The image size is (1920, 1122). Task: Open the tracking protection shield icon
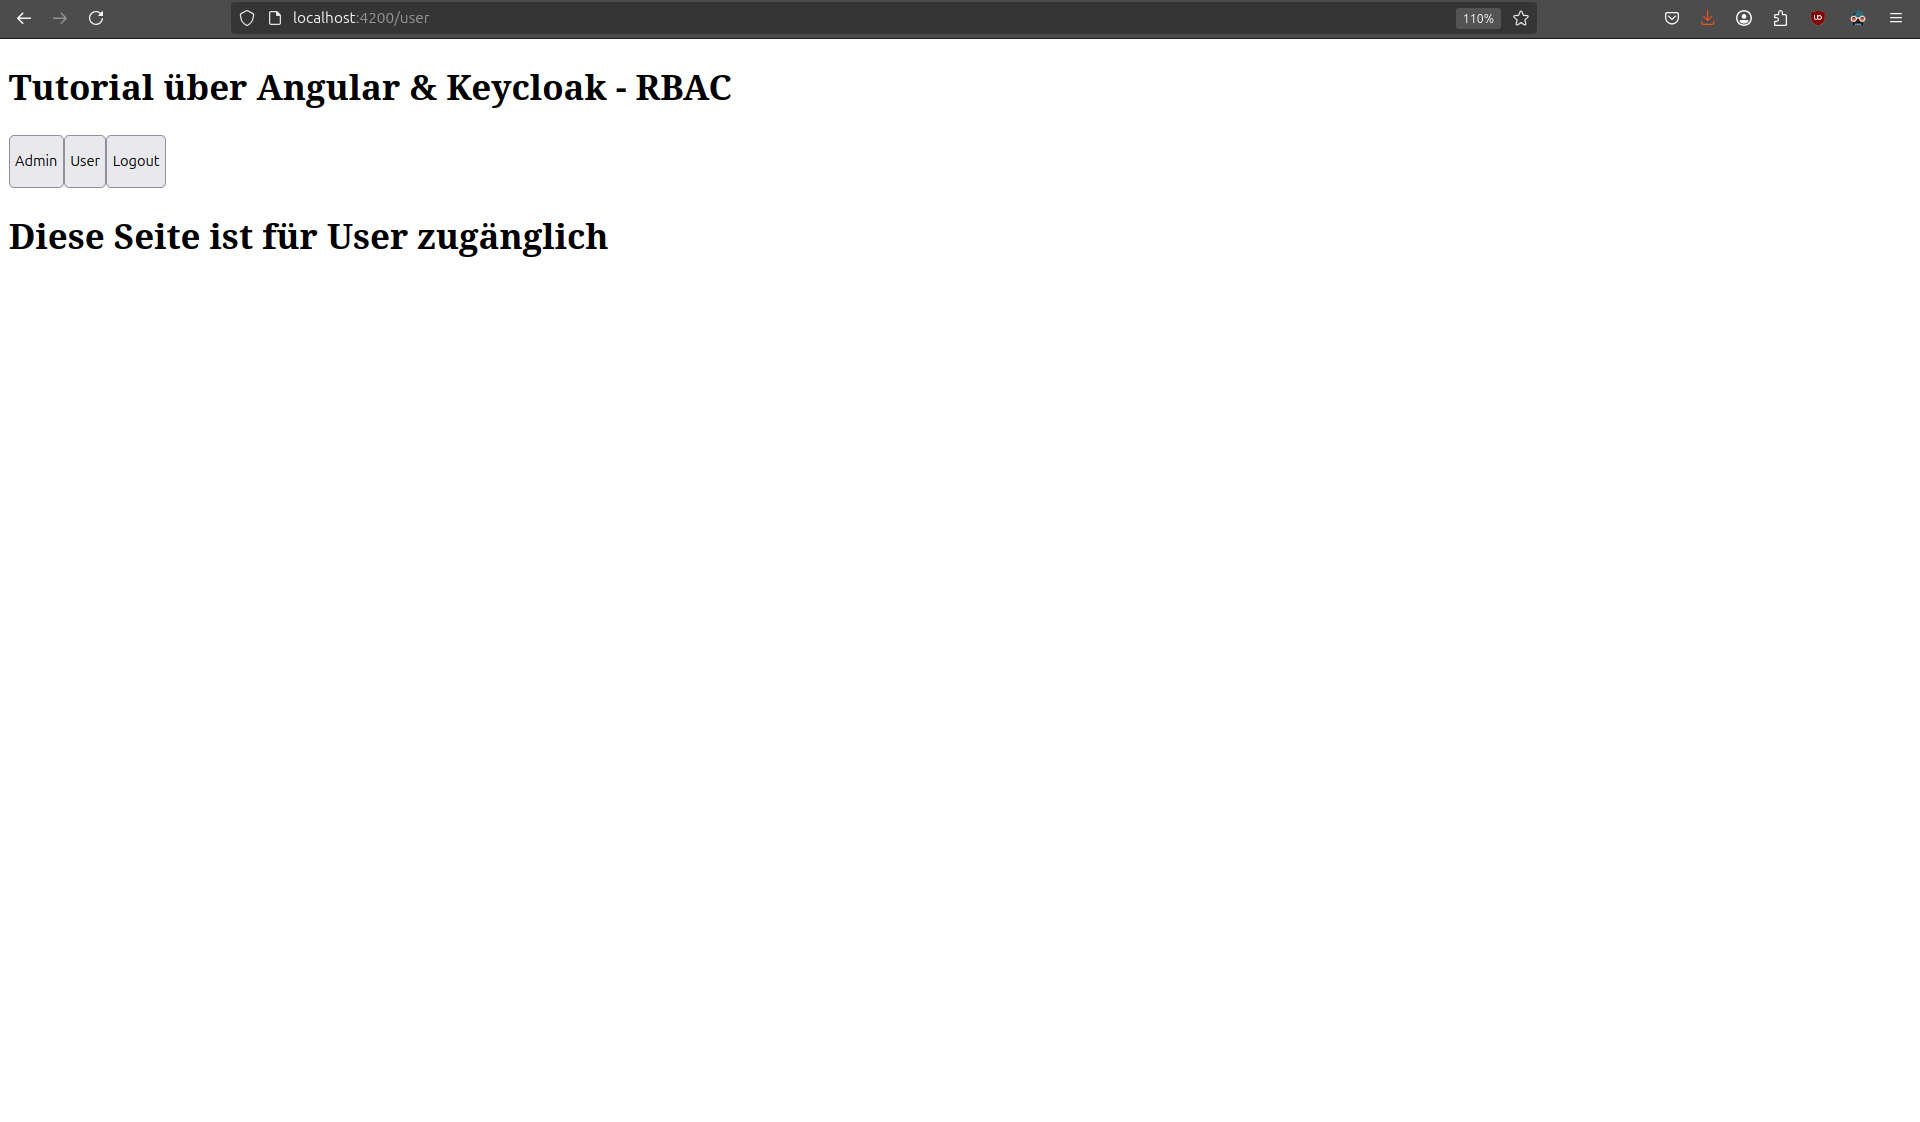pos(247,18)
